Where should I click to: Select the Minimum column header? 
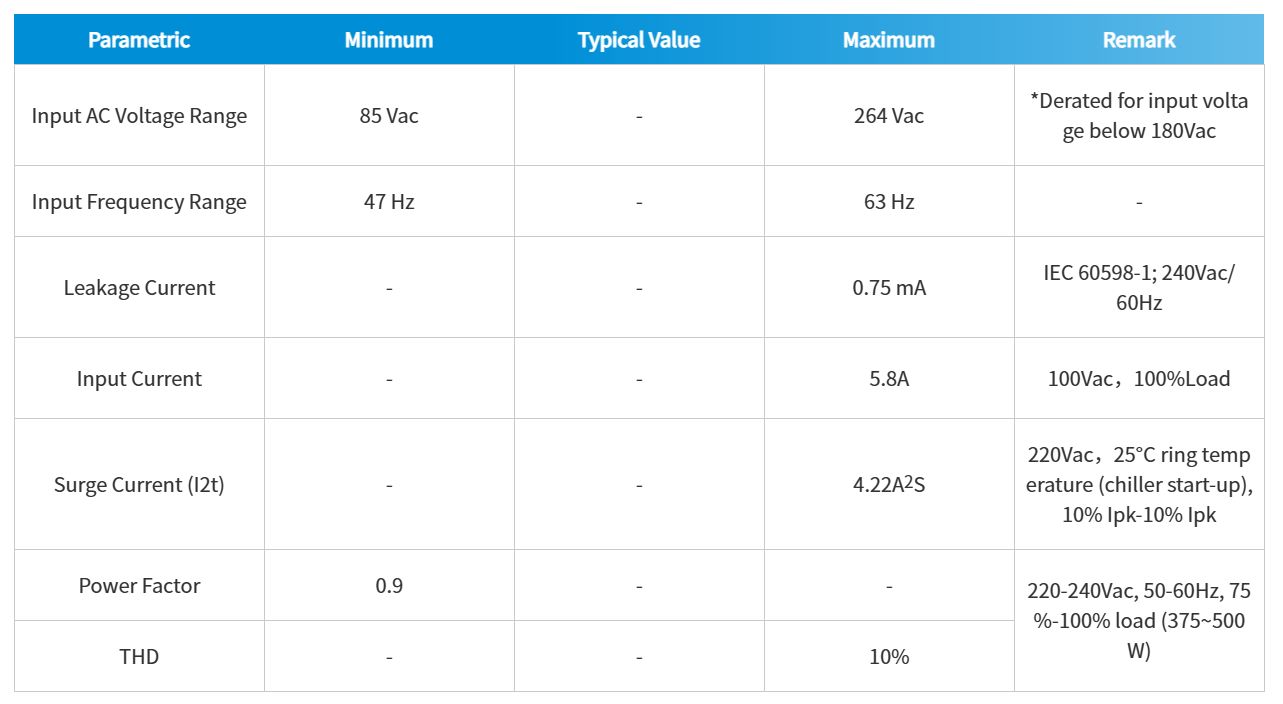[389, 40]
